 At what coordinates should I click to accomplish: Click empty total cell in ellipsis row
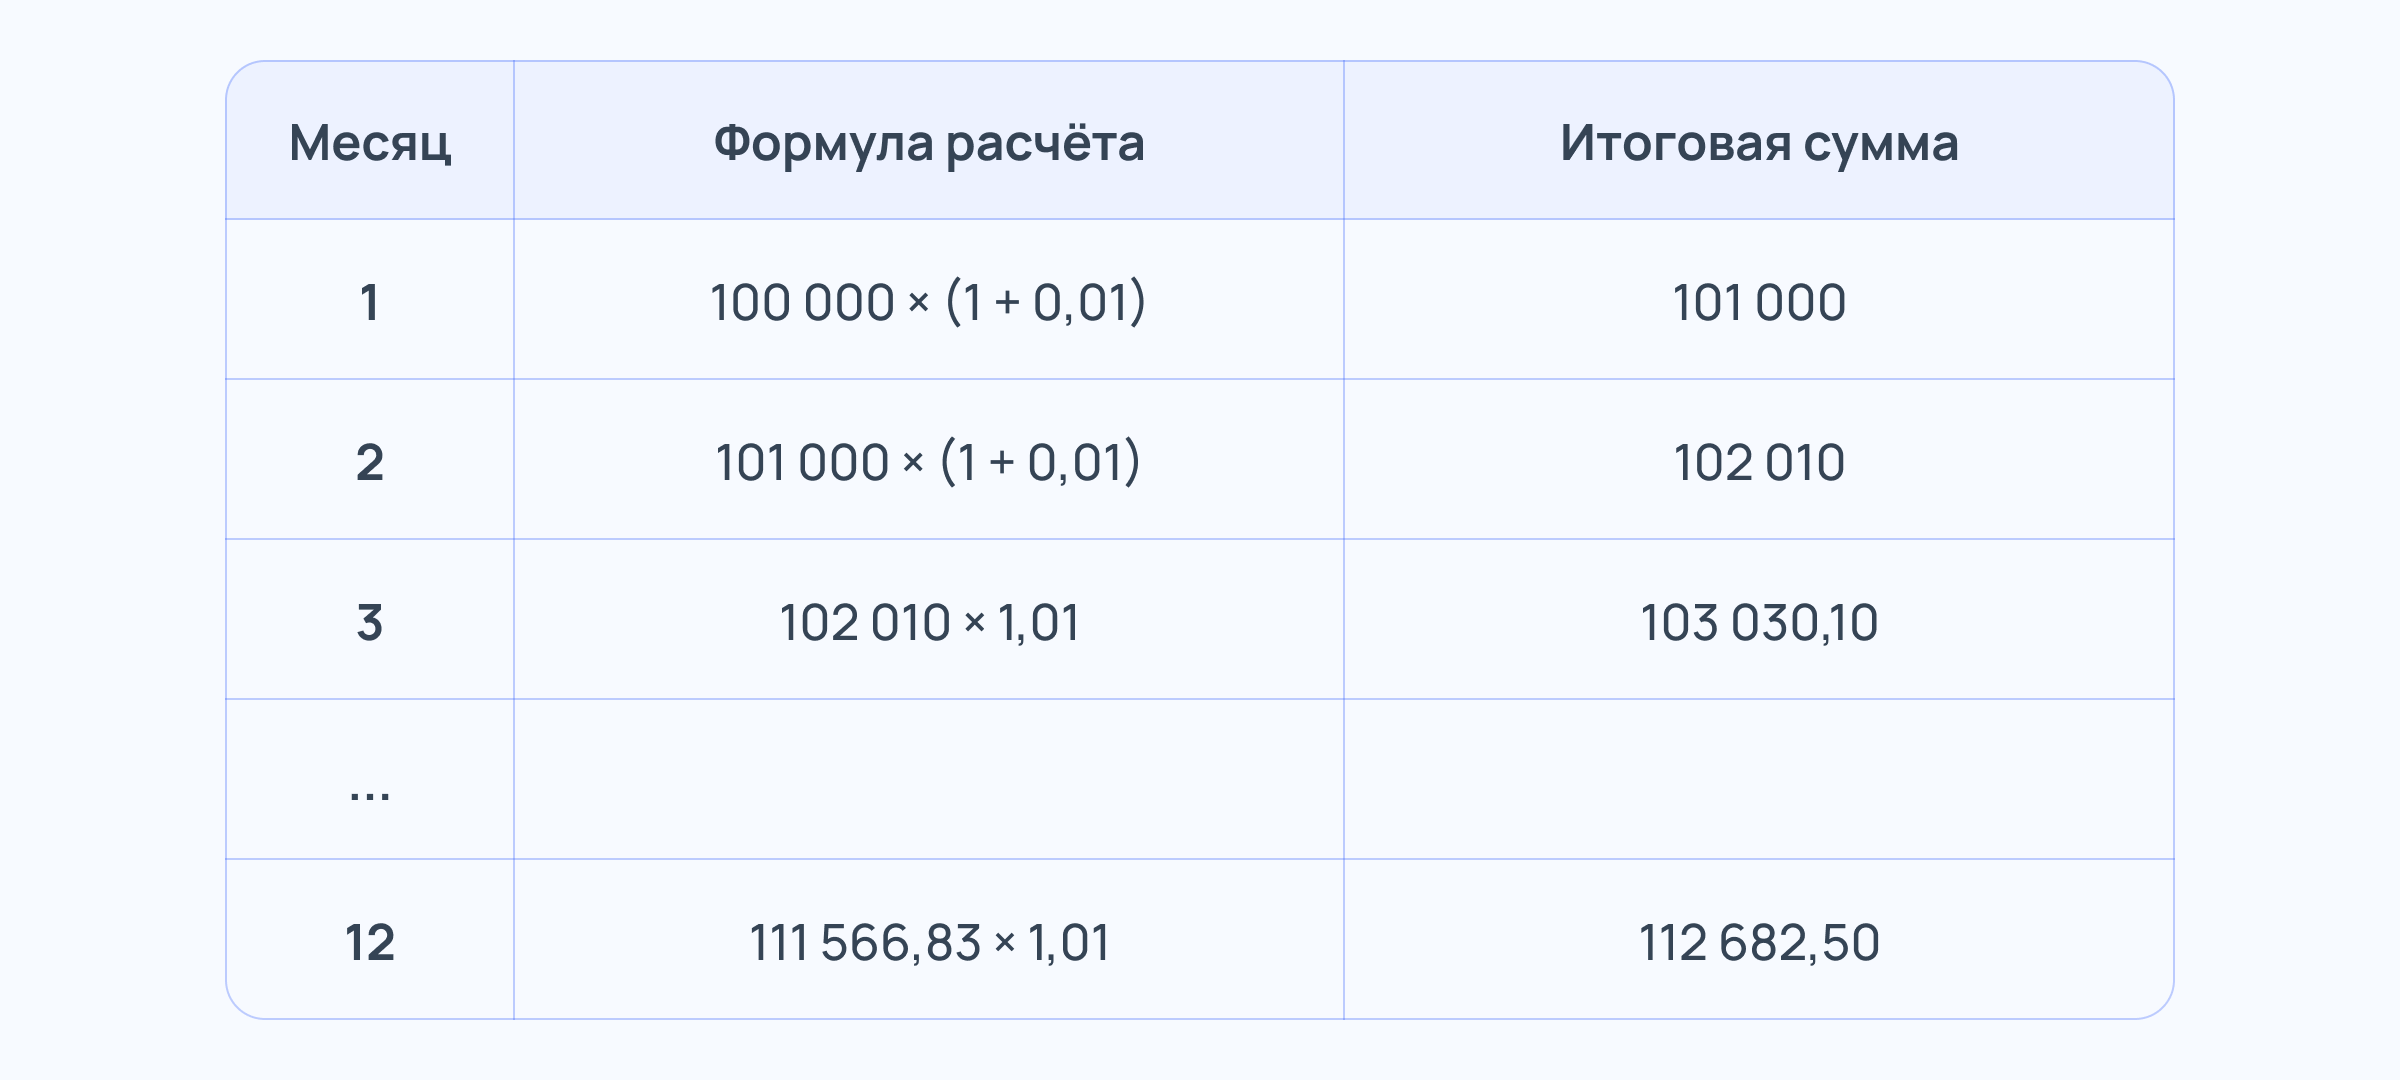tap(1758, 780)
